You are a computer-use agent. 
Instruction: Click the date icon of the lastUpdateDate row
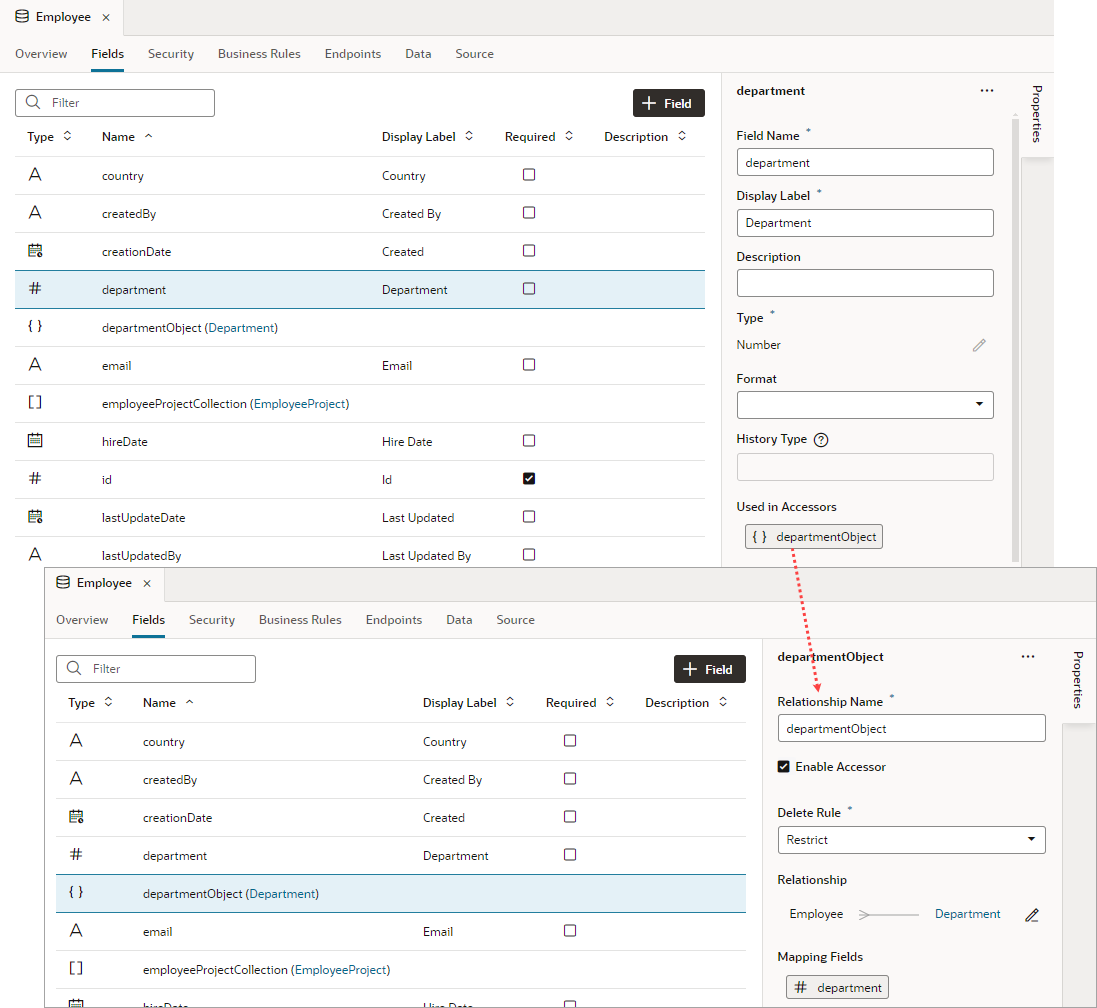click(35, 516)
